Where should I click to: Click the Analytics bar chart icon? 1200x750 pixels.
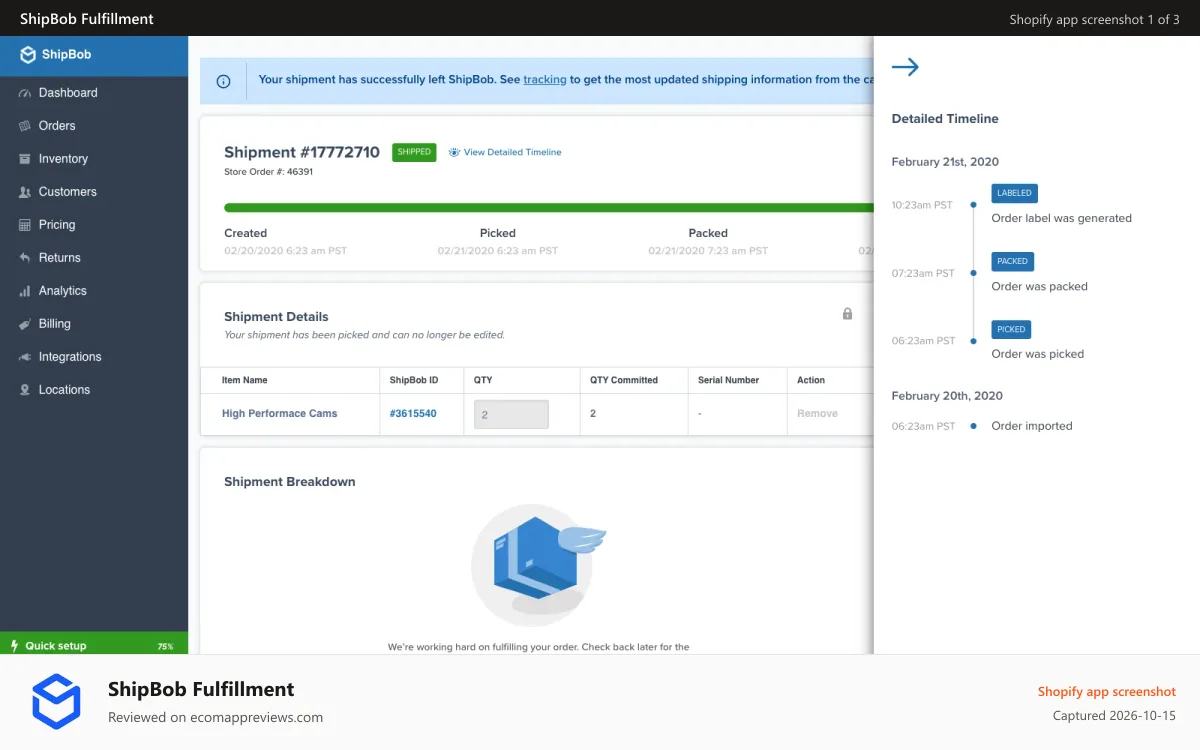click(x=25, y=291)
